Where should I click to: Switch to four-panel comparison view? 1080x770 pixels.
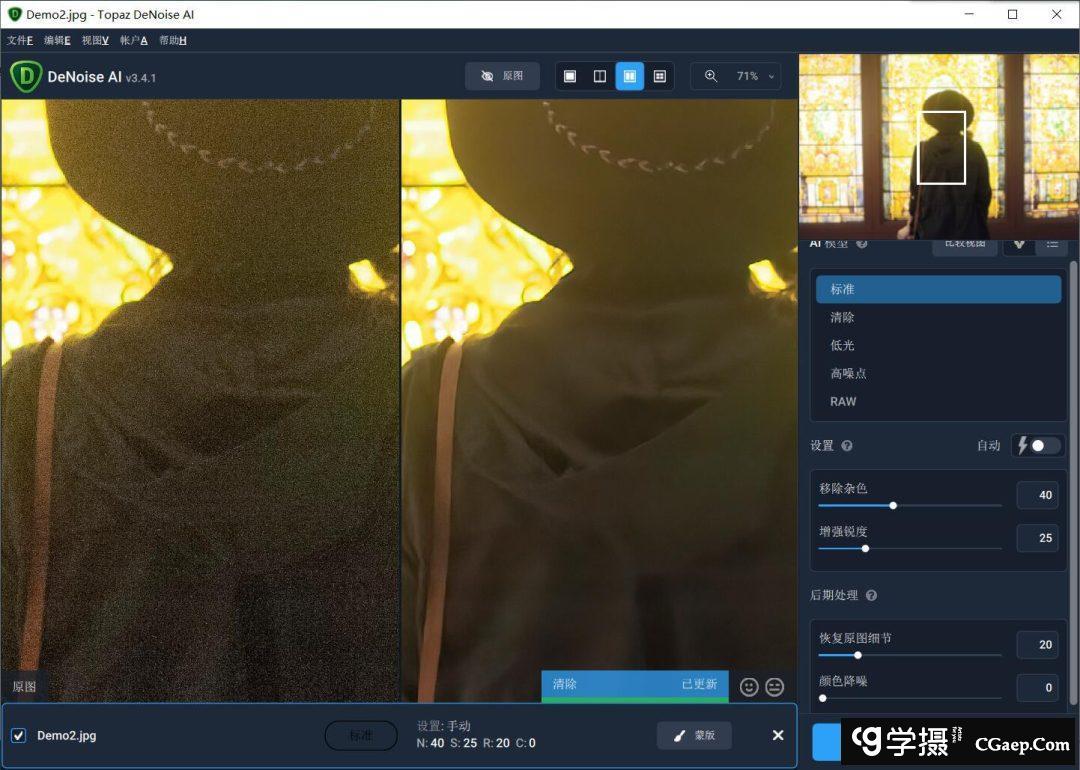tap(660, 76)
